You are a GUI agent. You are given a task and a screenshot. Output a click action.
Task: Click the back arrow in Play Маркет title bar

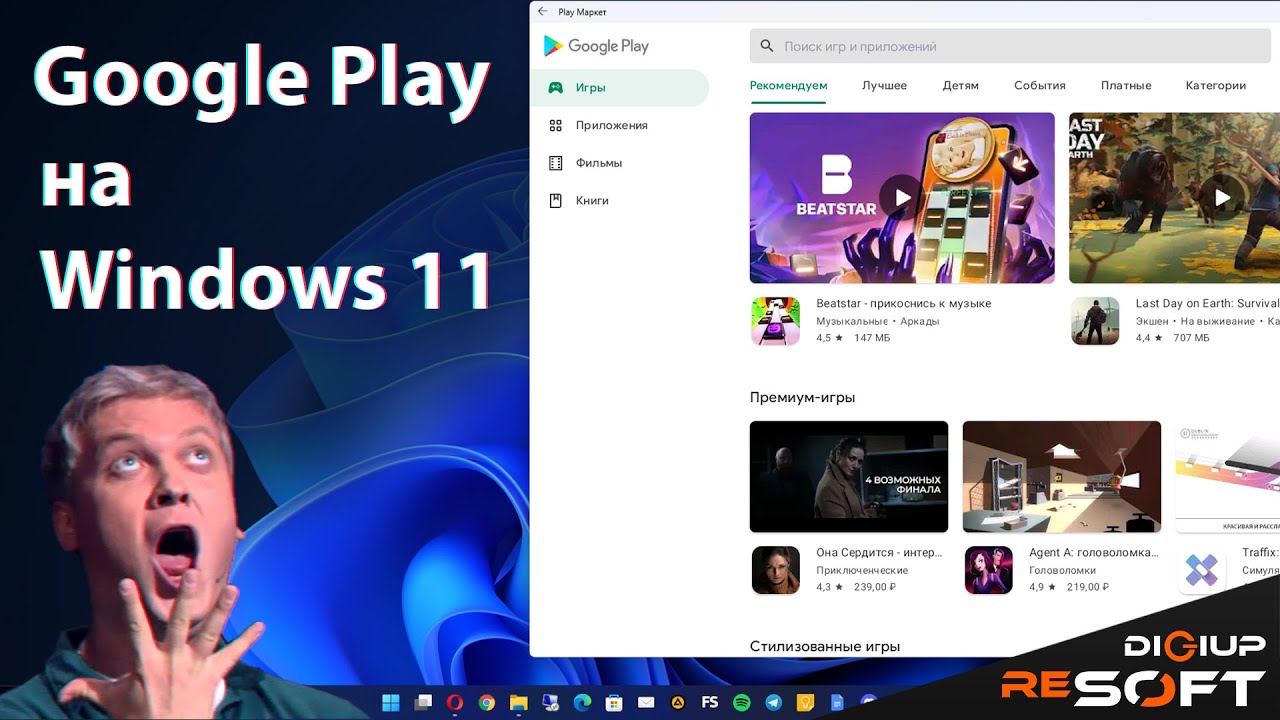click(543, 12)
